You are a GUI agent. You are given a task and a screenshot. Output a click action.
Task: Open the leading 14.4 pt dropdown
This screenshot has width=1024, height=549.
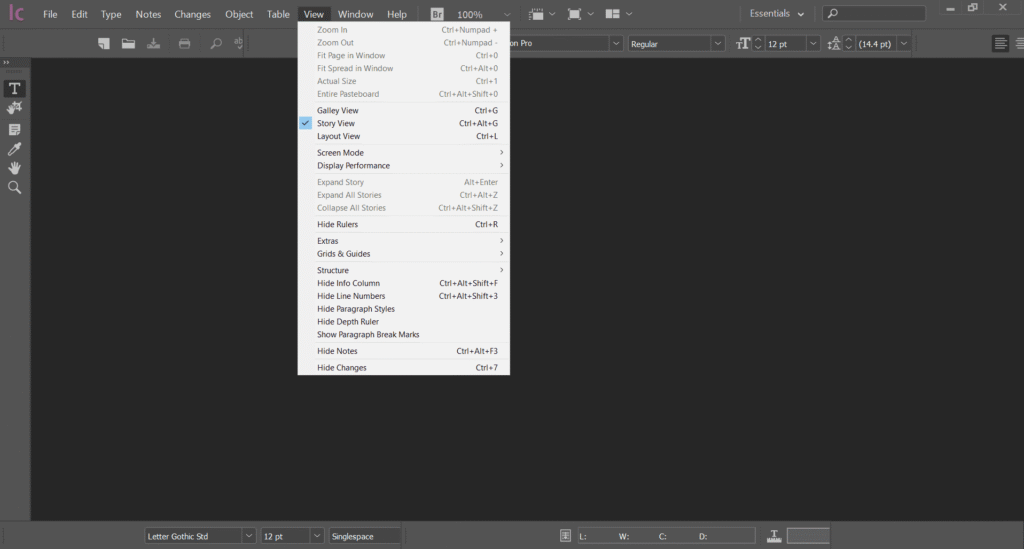pyautogui.click(x=904, y=44)
